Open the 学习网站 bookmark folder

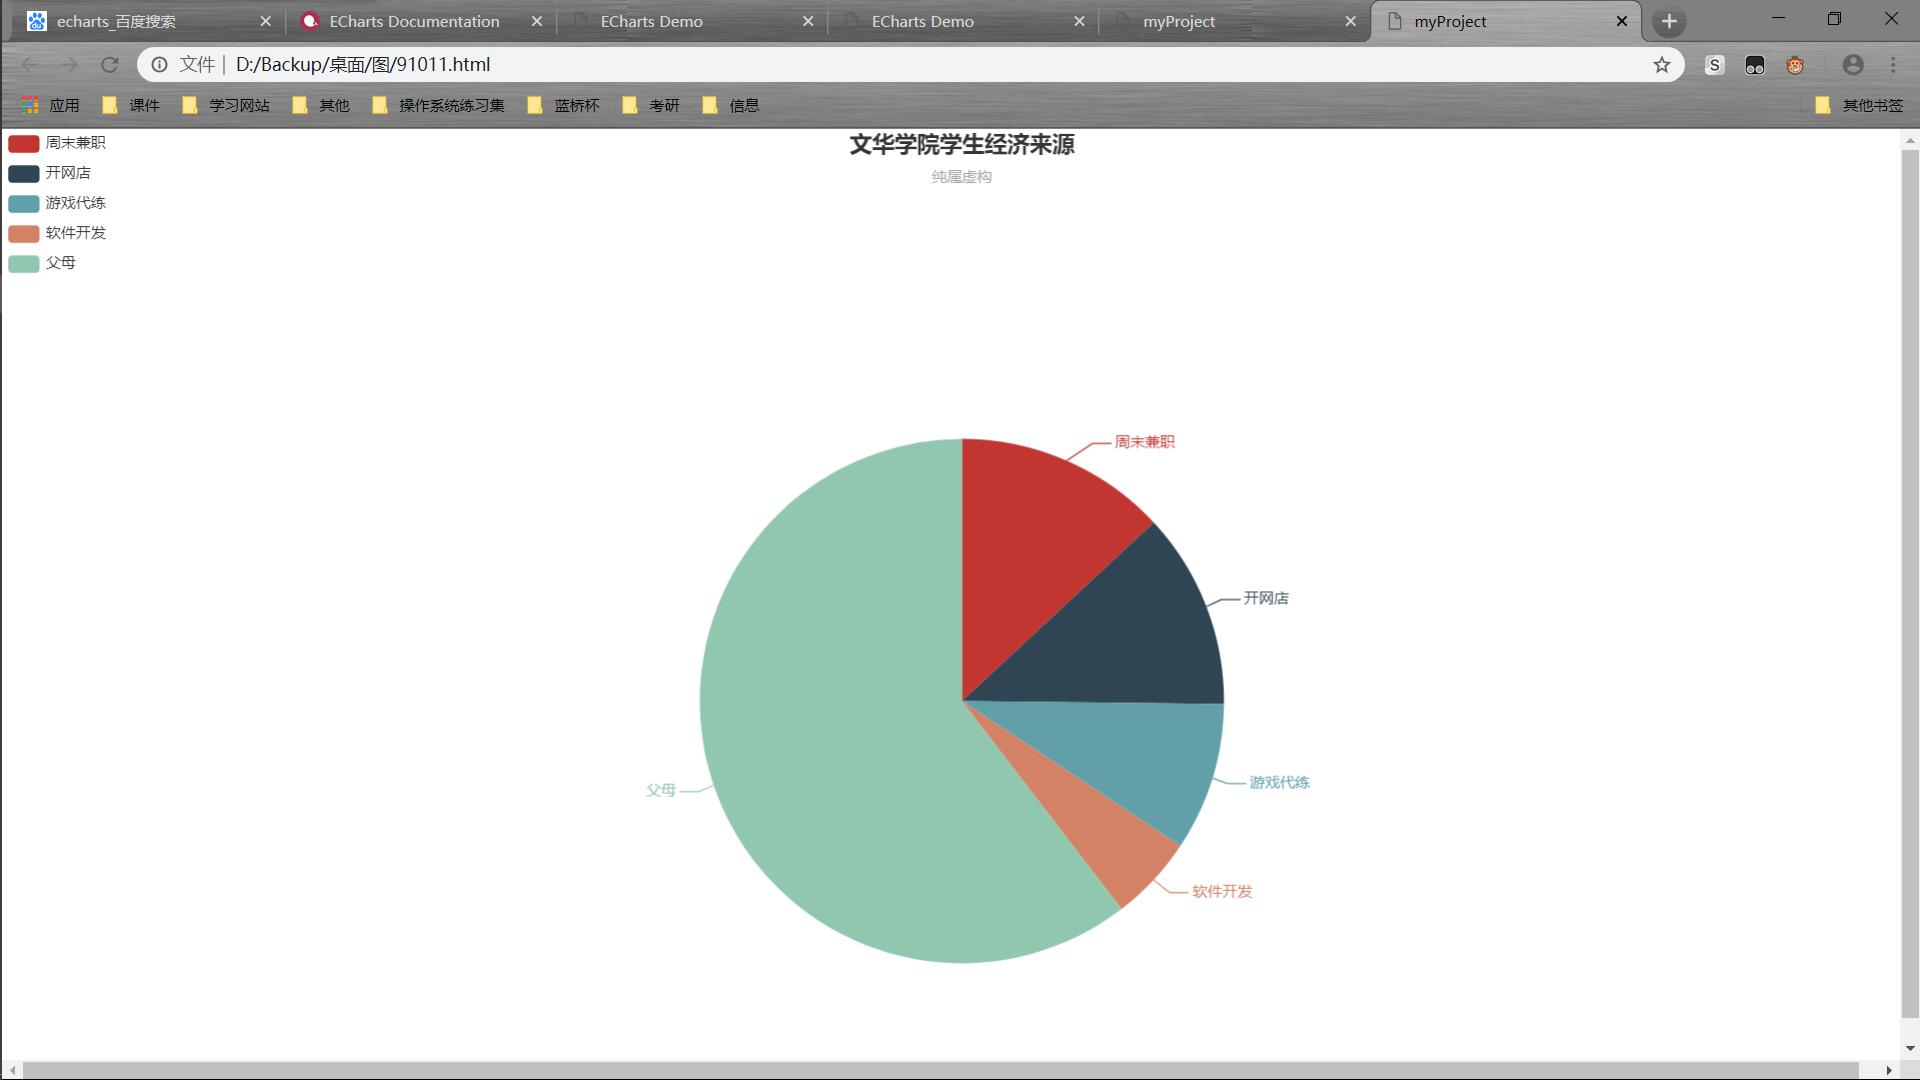pos(226,105)
